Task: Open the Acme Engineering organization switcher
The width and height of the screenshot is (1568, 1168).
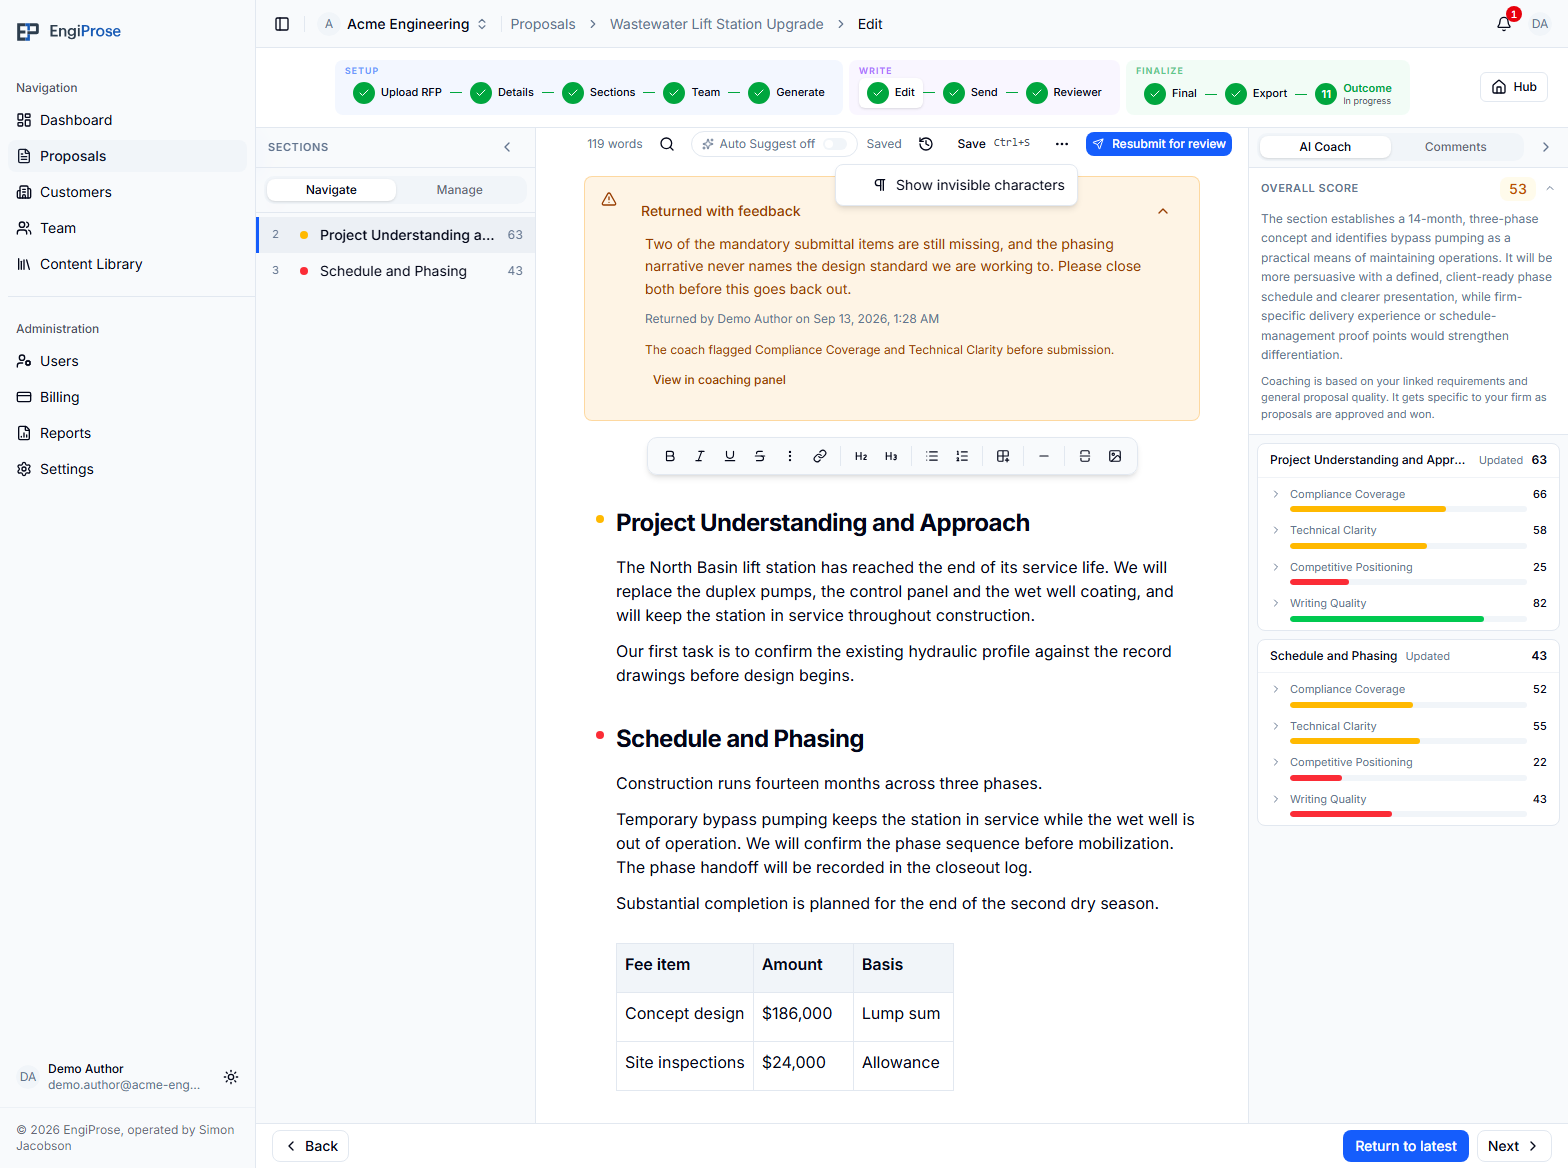Action: (x=405, y=24)
